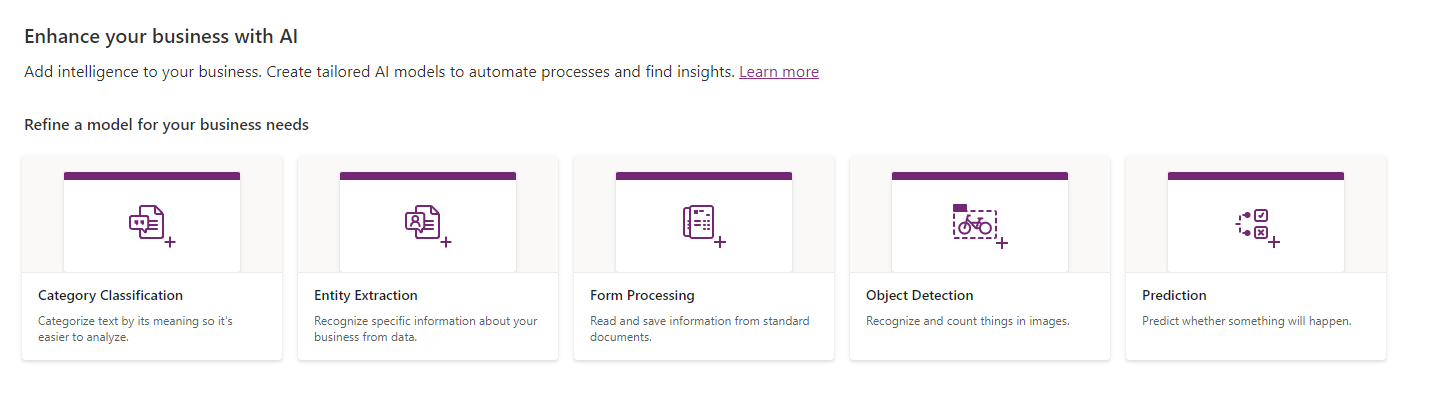Click 'Predict whether something will happen' text
The image size is (1431, 398).
coord(1247,321)
